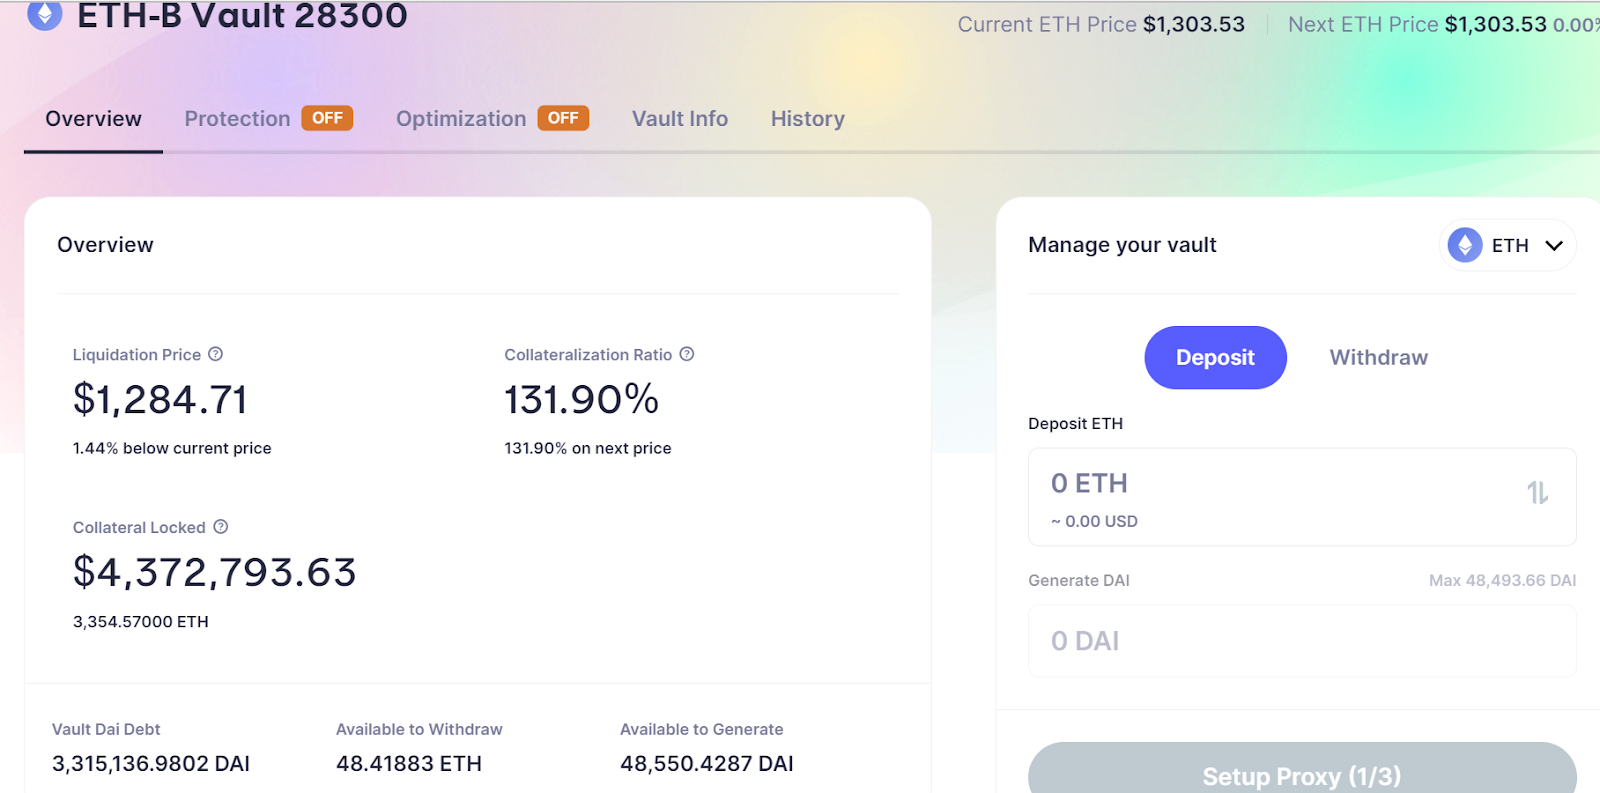The width and height of the screenshot is (1600, 793).
Task: Select the Deposit mode button
Action: pos(1215,358)
